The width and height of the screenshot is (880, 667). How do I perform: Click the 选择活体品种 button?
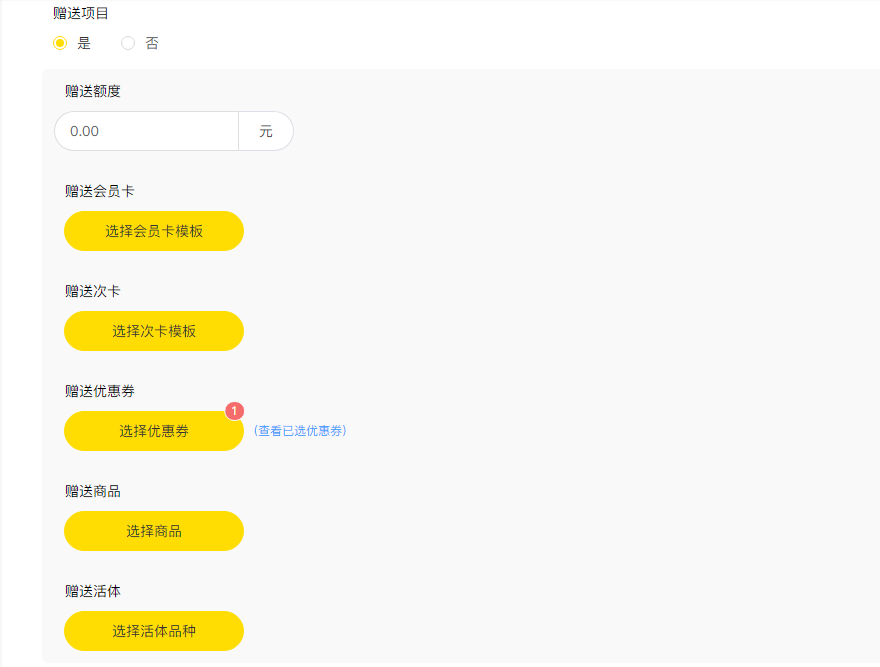(154, 631)
